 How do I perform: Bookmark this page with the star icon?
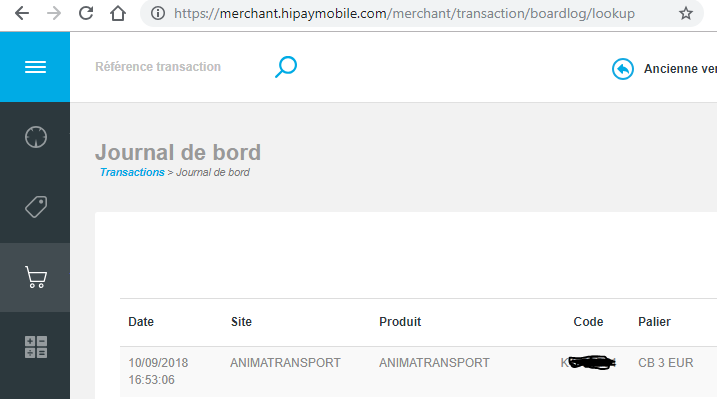point(685,13)
